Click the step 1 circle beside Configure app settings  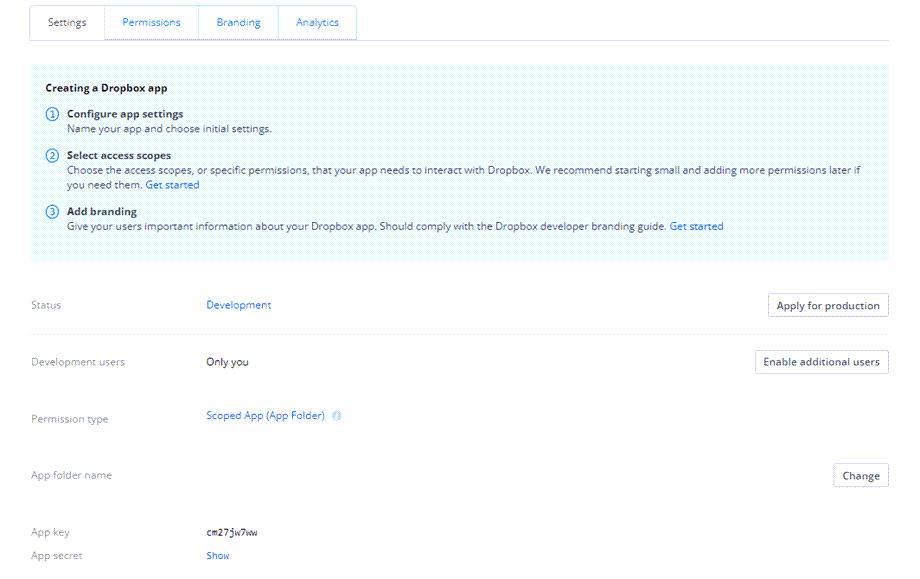[52, 114]
